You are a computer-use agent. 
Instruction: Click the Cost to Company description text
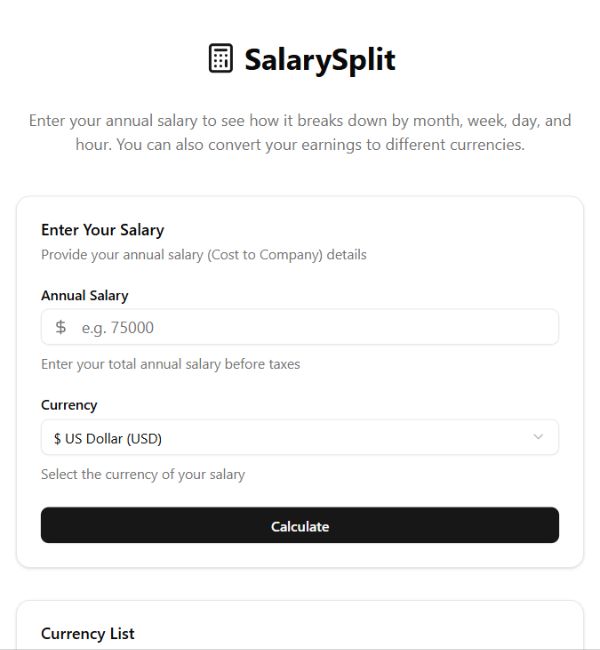tap(203, 254)
